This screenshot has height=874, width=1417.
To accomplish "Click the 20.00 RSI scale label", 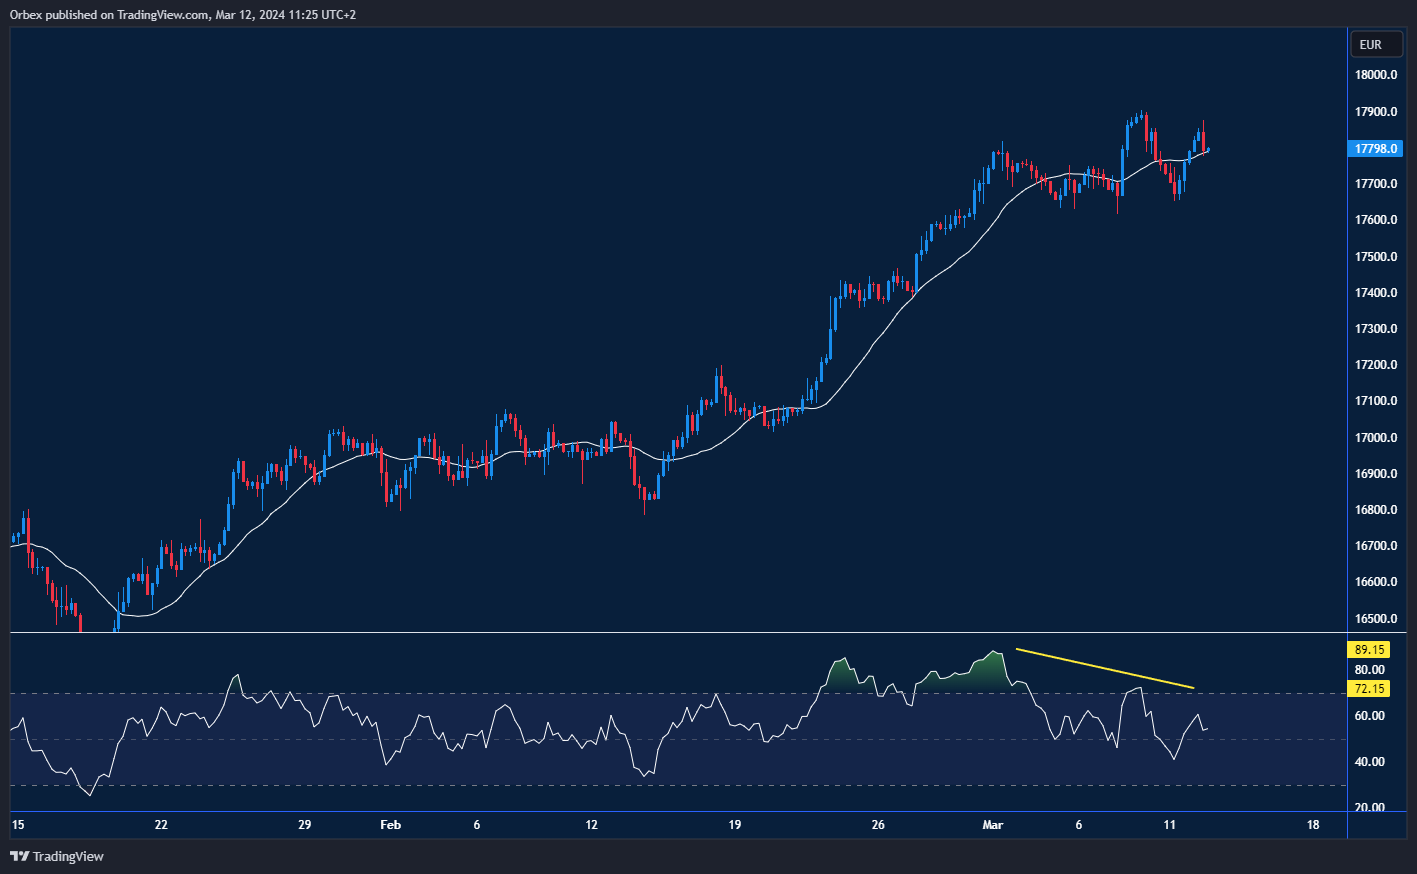I will [x=1369, y=808].
